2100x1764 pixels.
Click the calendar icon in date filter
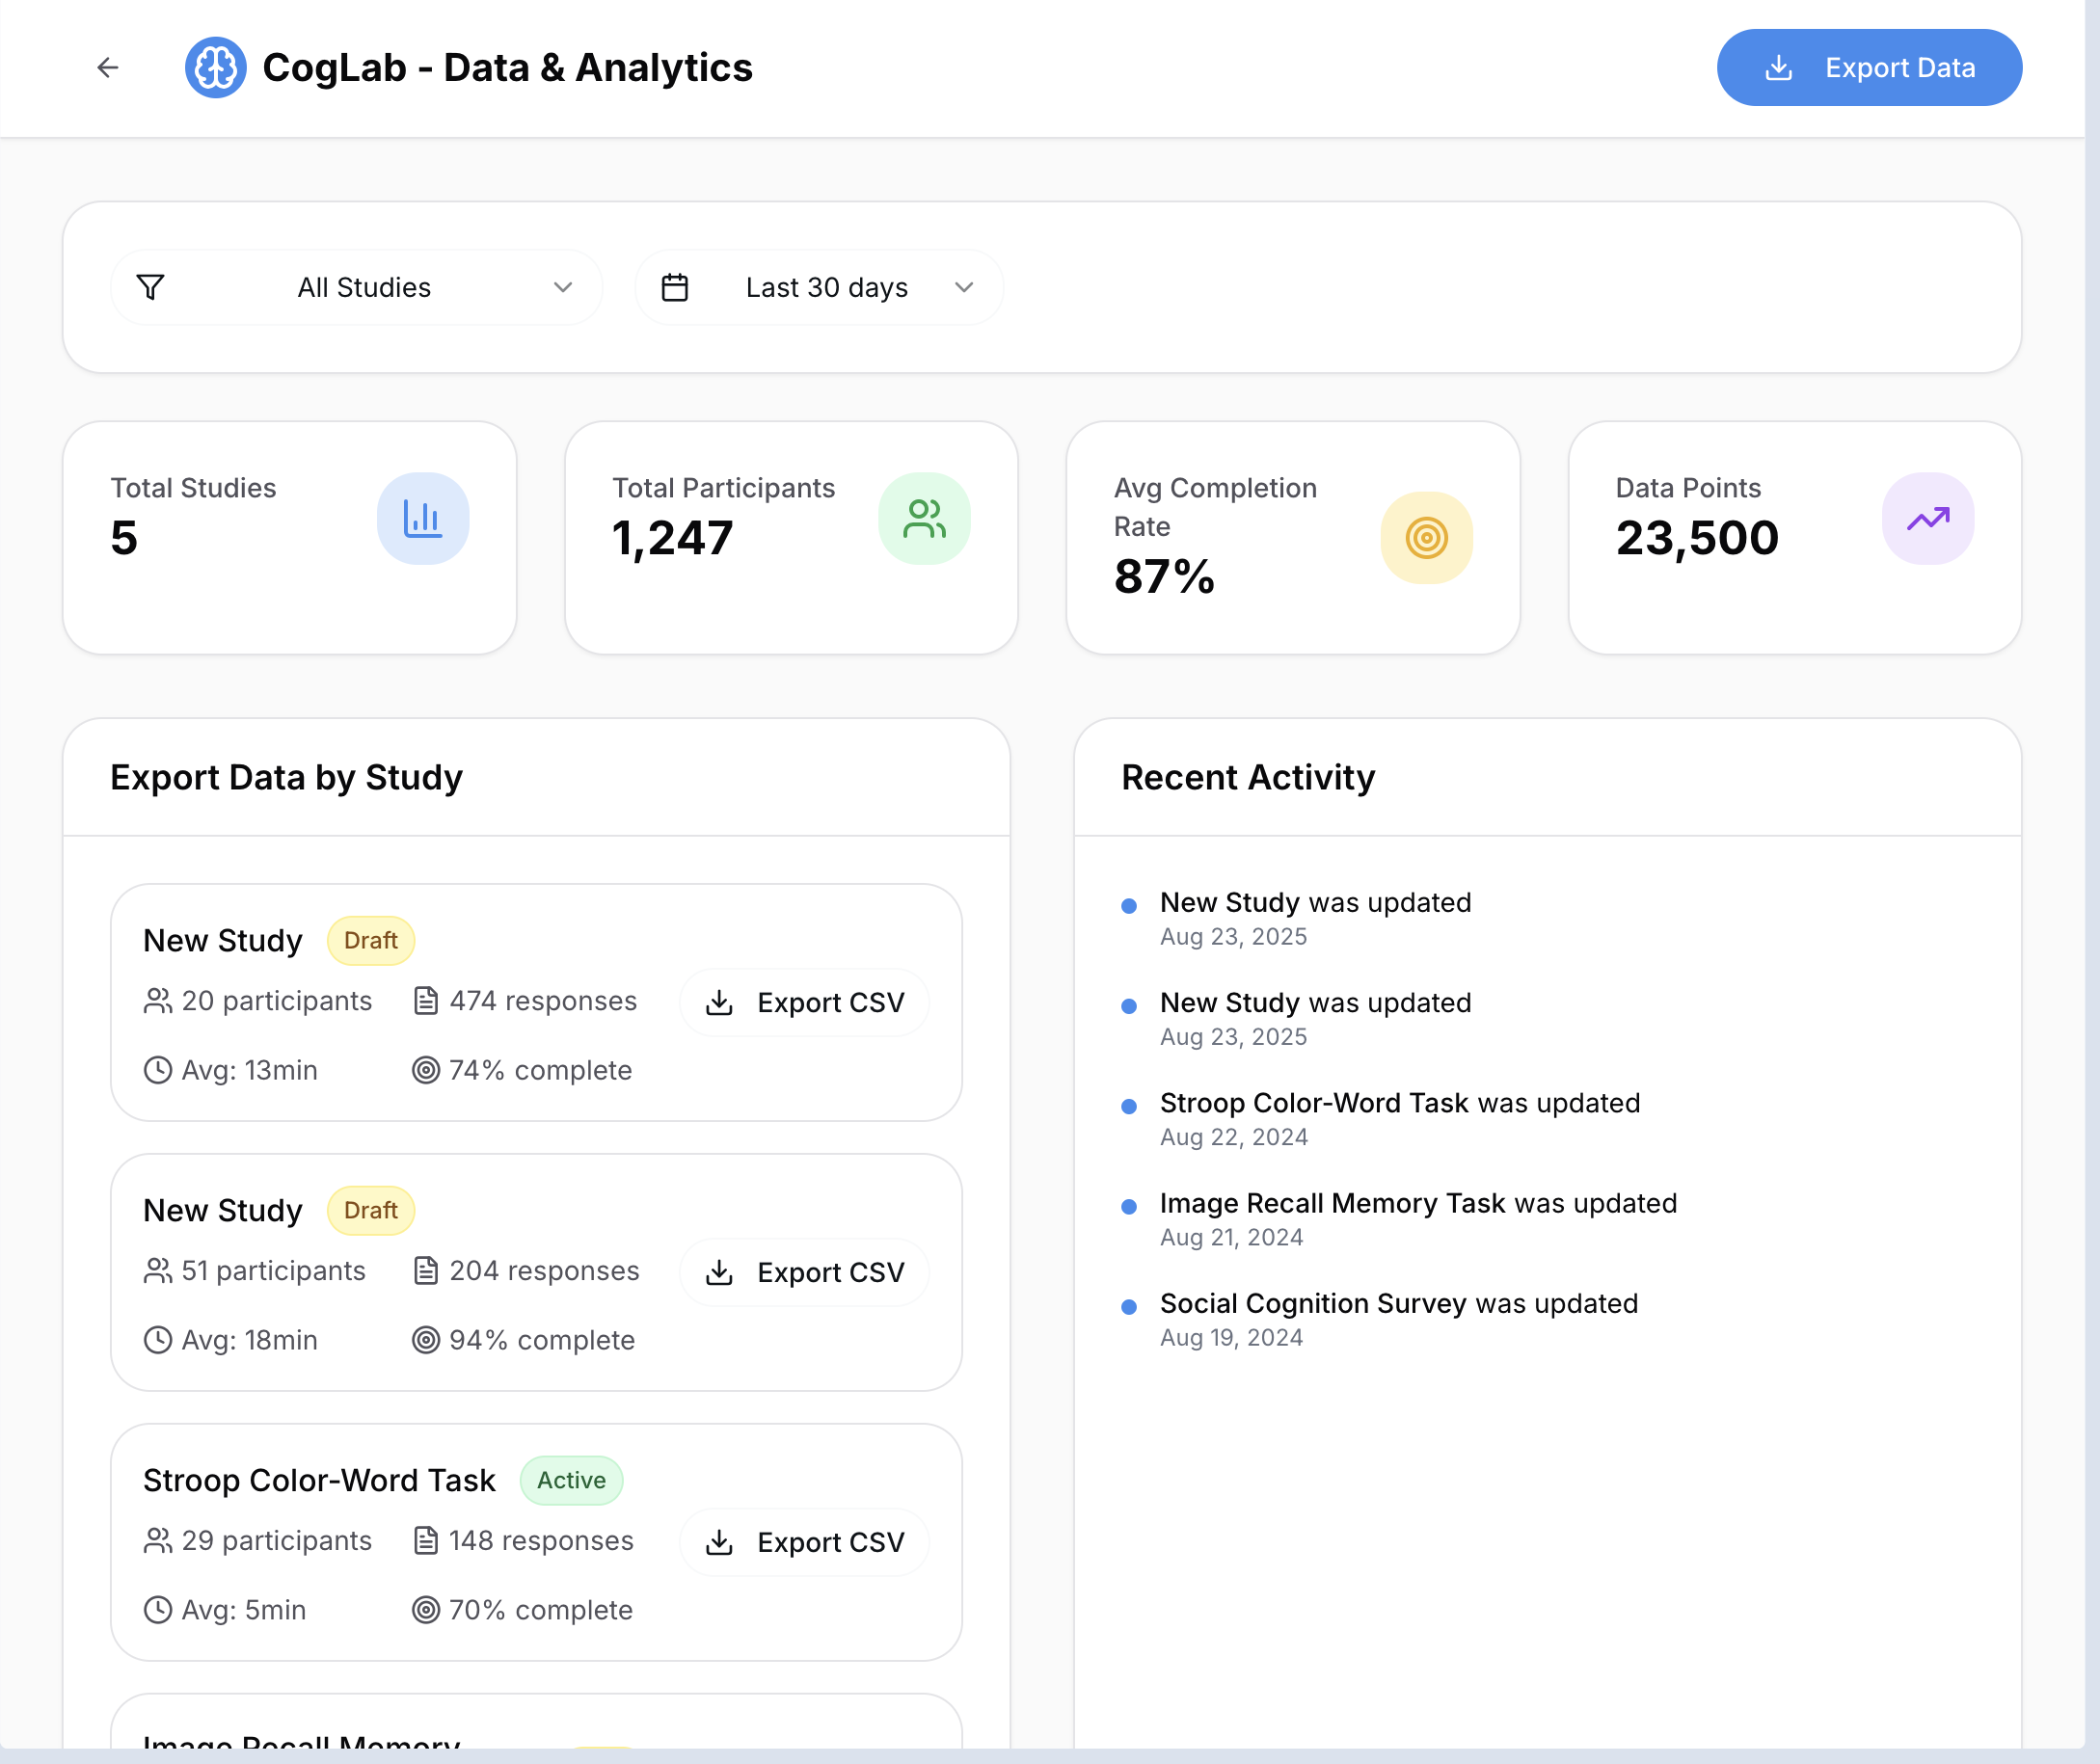click(675, 287)
